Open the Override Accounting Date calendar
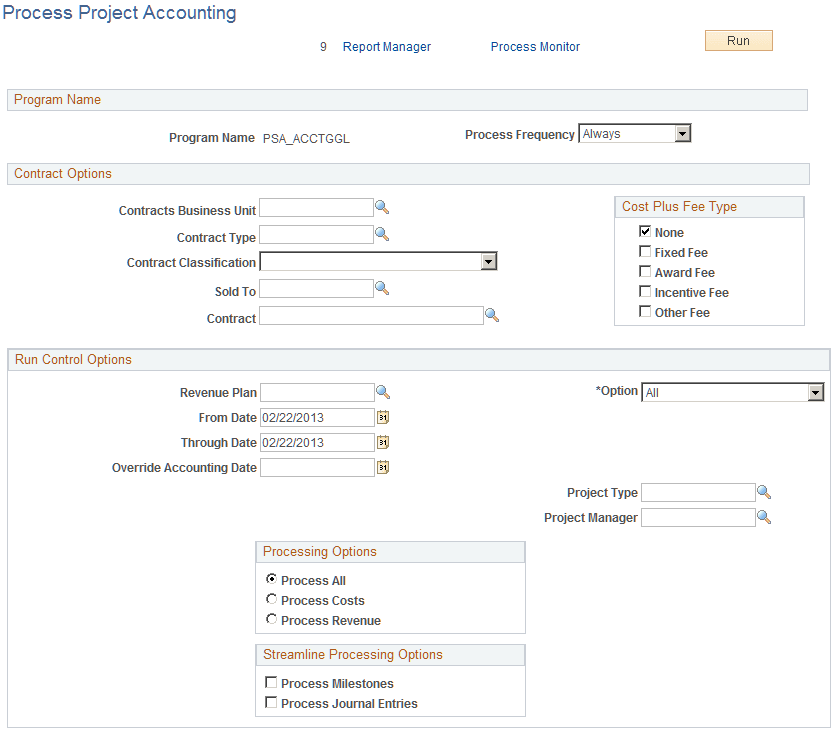The width and height of the screenshot is (838, 736). pos(382,467)
